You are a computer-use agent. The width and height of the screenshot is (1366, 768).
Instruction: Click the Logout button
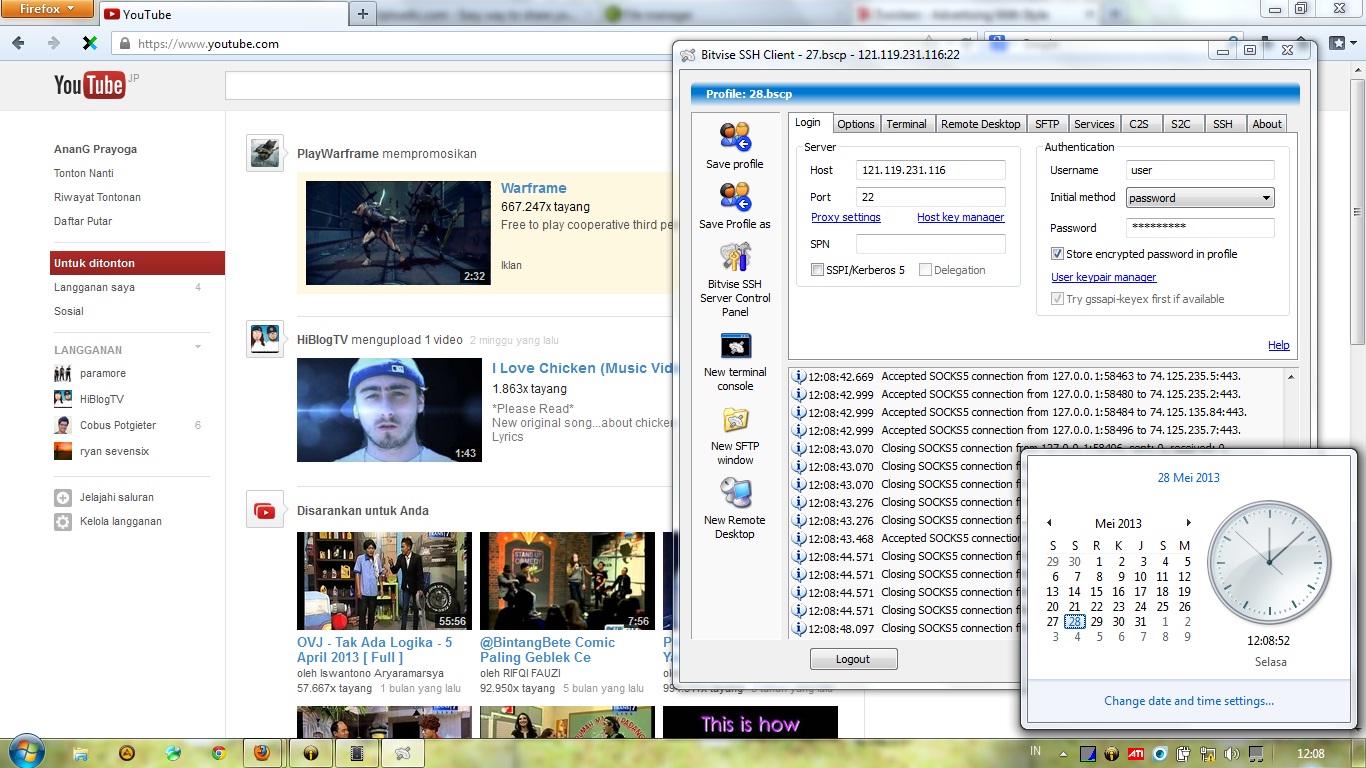coord(853,659)
